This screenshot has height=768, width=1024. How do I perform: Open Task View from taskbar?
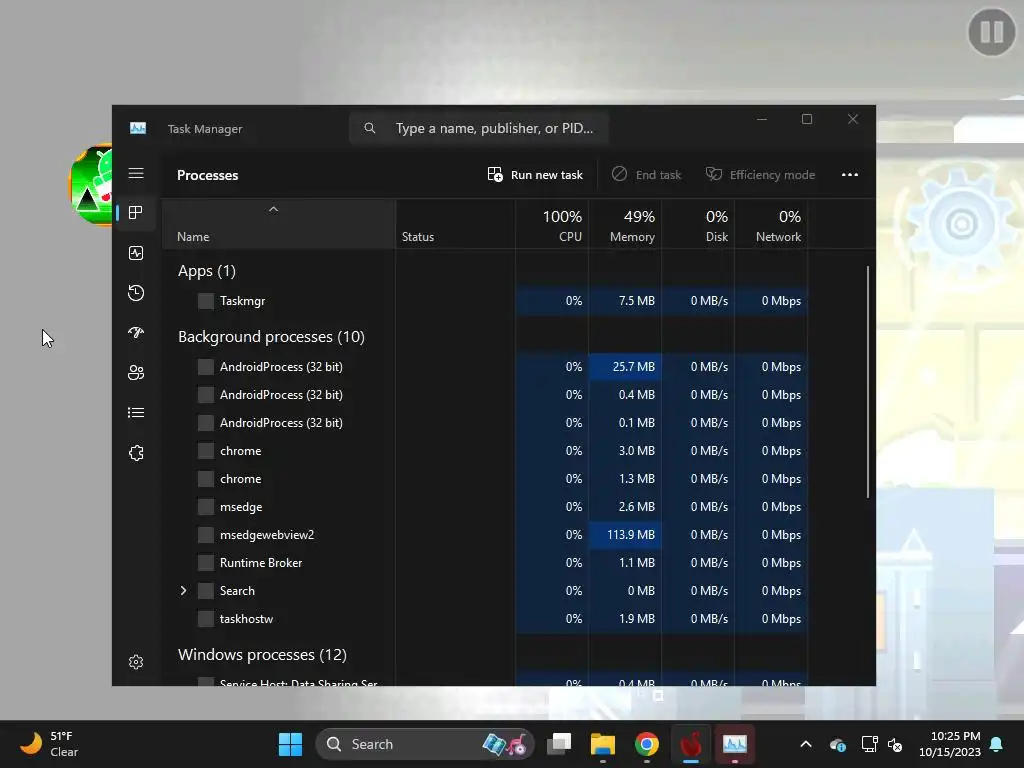559,744
